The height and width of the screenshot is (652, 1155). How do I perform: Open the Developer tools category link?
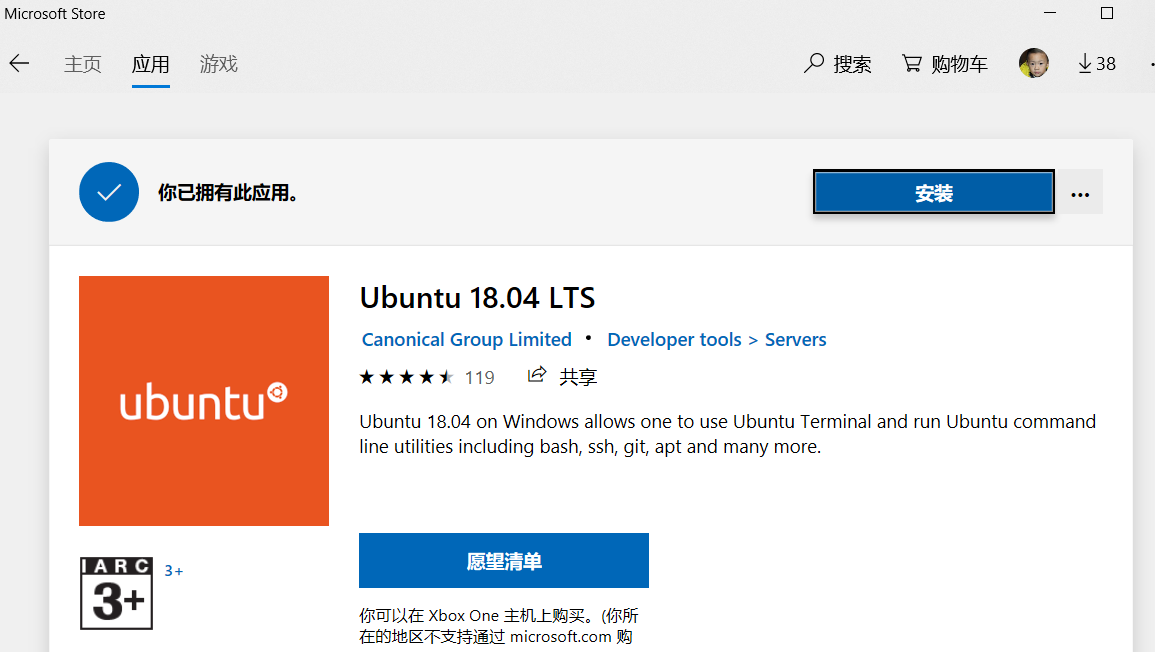tap(674, 340)
